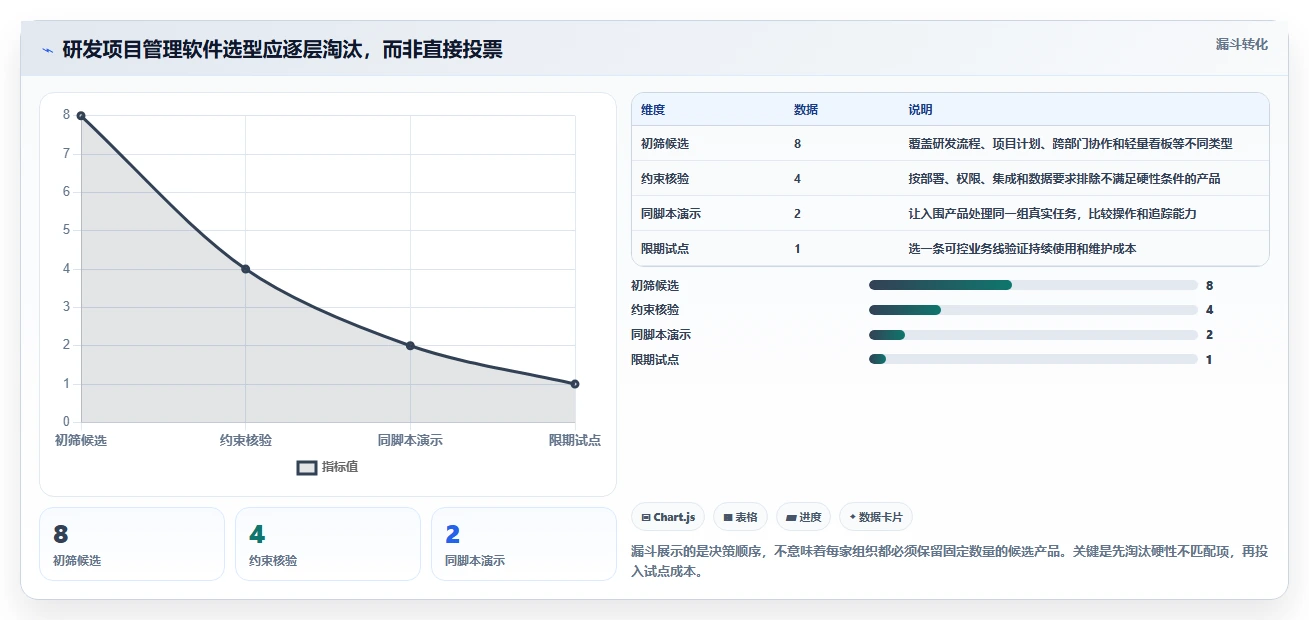The width and height of the screenshot is (1309, 620).
Task: Click the y-axis tick label 7
Action: pos(67,154)
